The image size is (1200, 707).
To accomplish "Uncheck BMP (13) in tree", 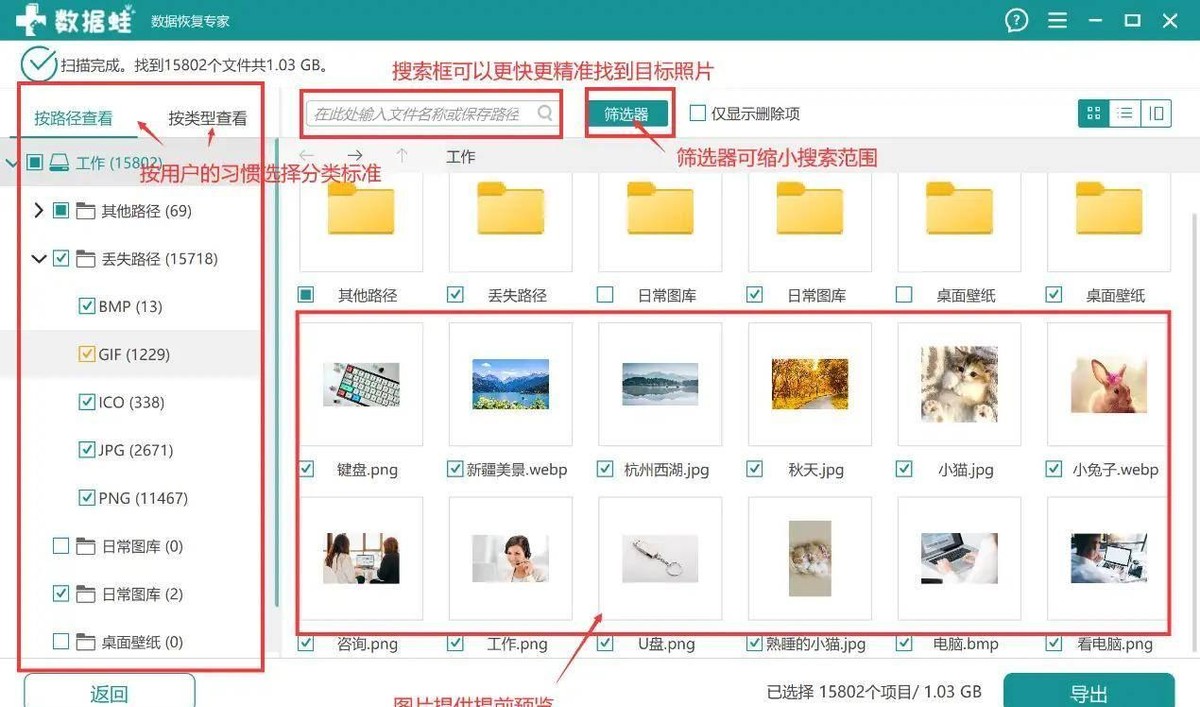I will (86, 307).
